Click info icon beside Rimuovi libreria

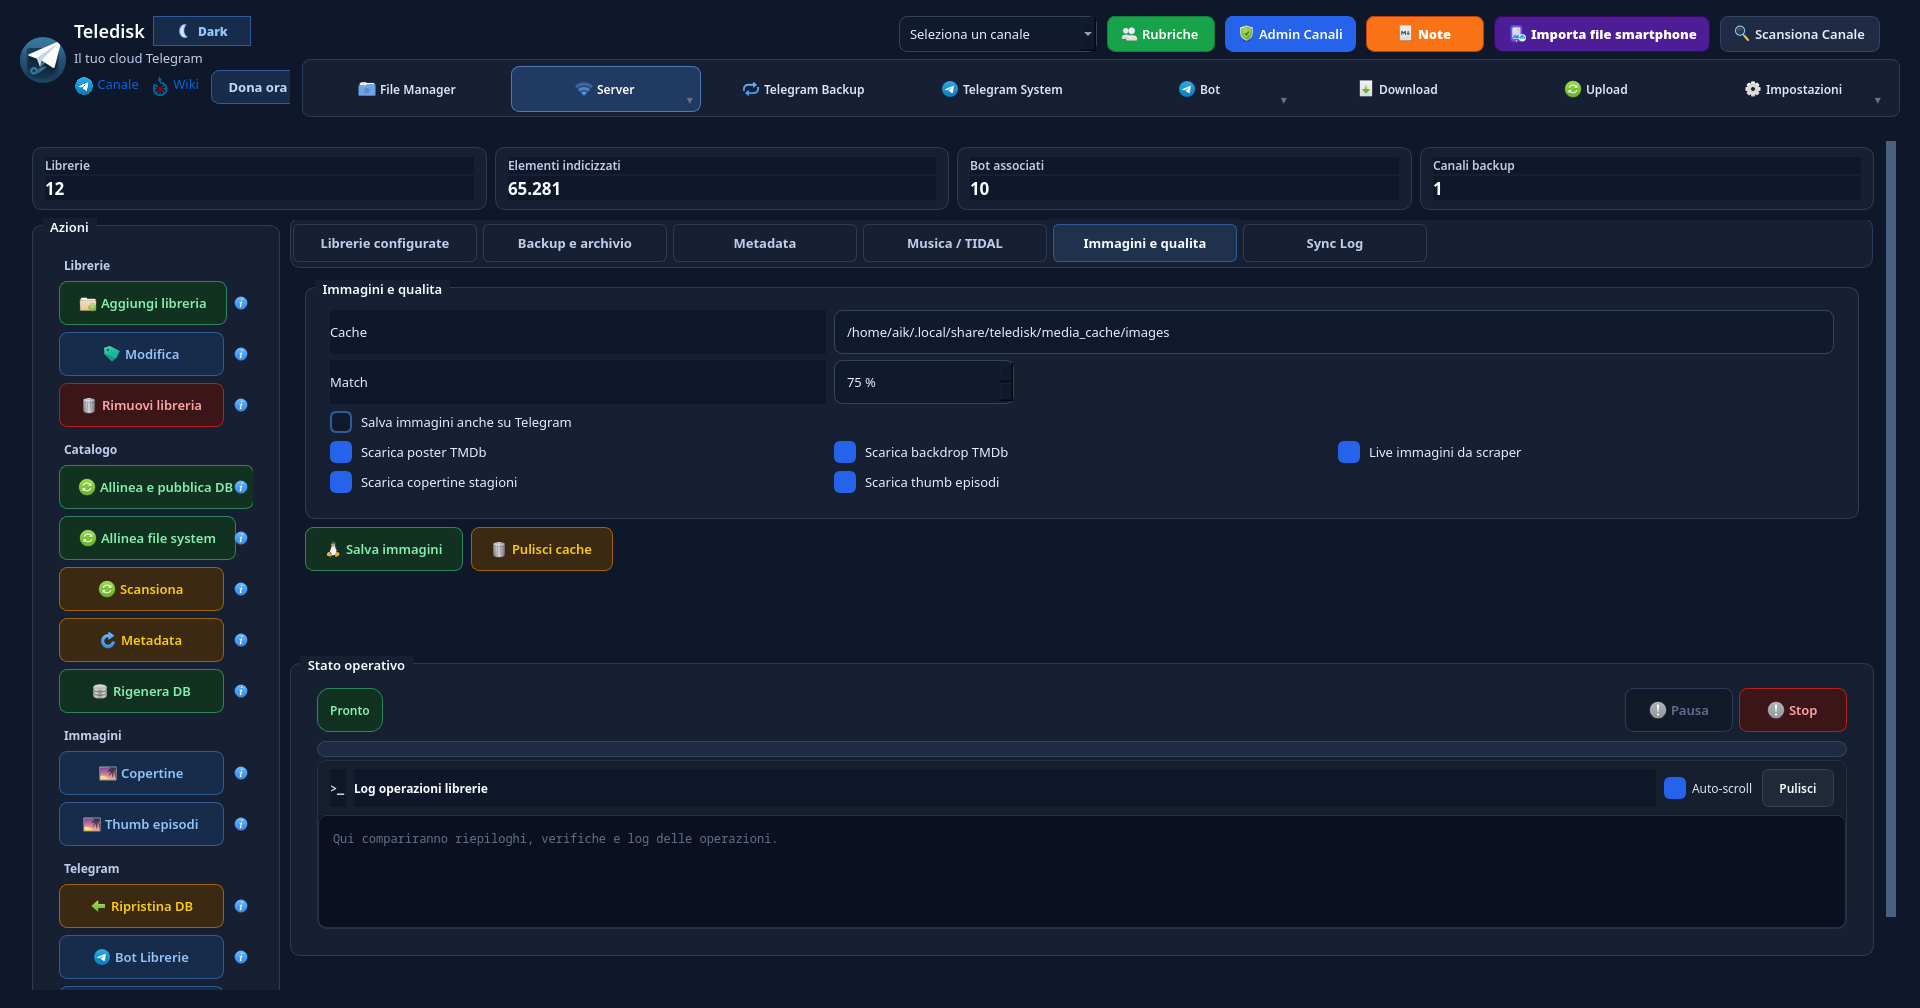(241, 405)
